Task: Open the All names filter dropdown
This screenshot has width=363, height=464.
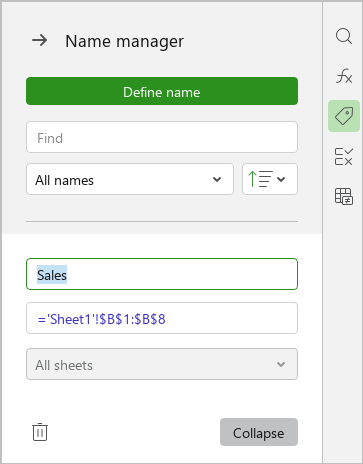Action: (x=130, y=179)
